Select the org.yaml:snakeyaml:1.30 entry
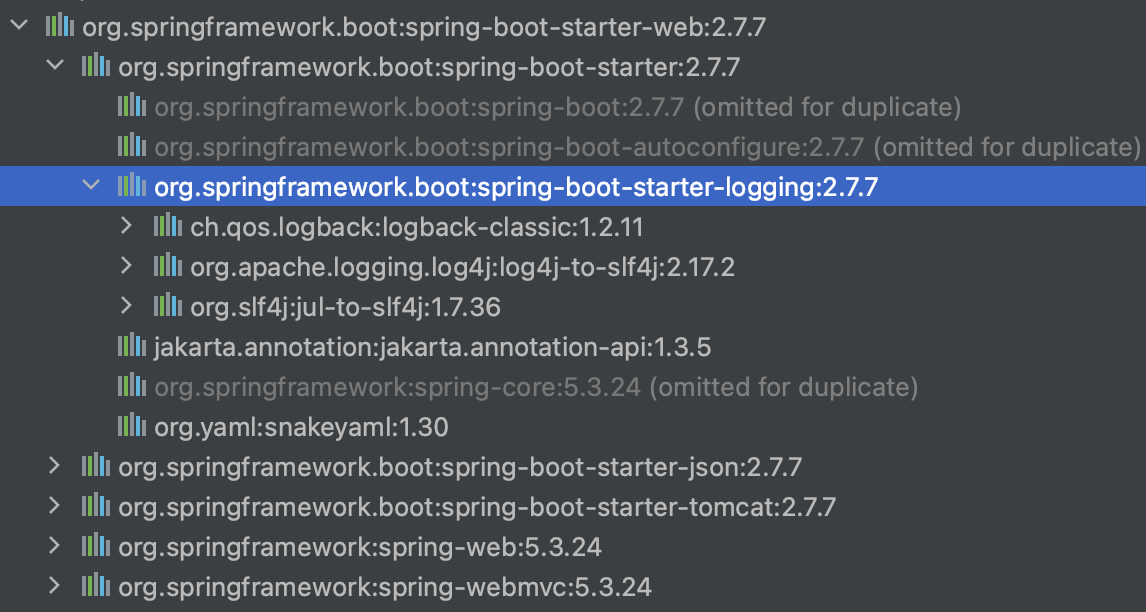The width and height of the screenshot is (1146, 612). [x=301, y=427]
